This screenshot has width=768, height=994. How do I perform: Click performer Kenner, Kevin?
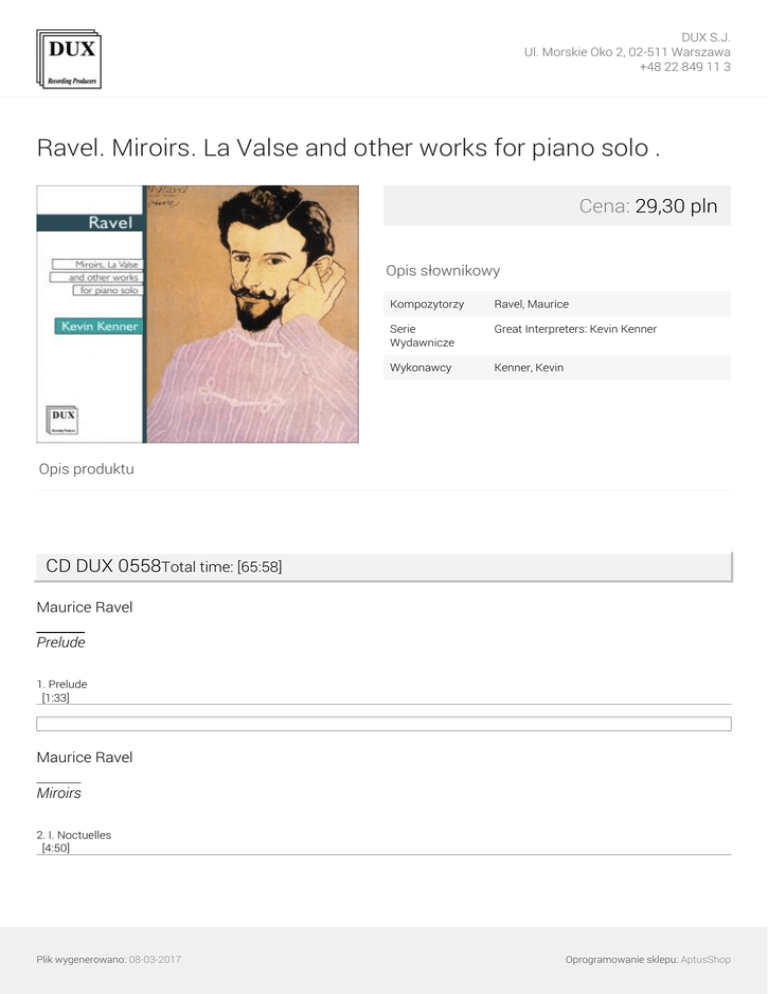[528, 367]
